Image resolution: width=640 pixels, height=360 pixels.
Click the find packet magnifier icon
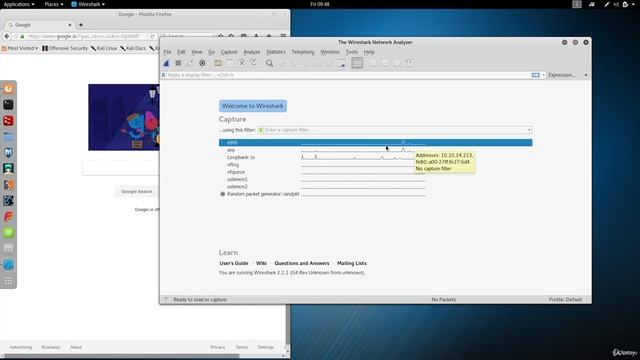click(269, 63)
